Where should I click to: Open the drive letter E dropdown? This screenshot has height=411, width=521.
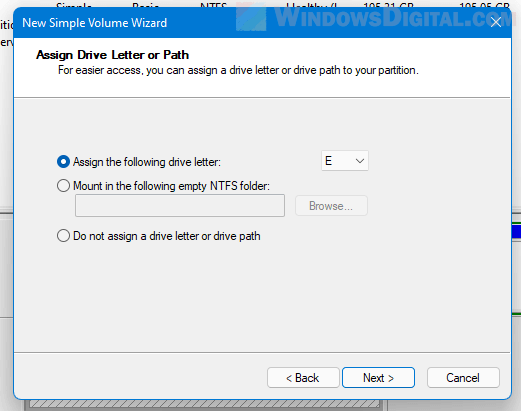(x=345, y=161)
